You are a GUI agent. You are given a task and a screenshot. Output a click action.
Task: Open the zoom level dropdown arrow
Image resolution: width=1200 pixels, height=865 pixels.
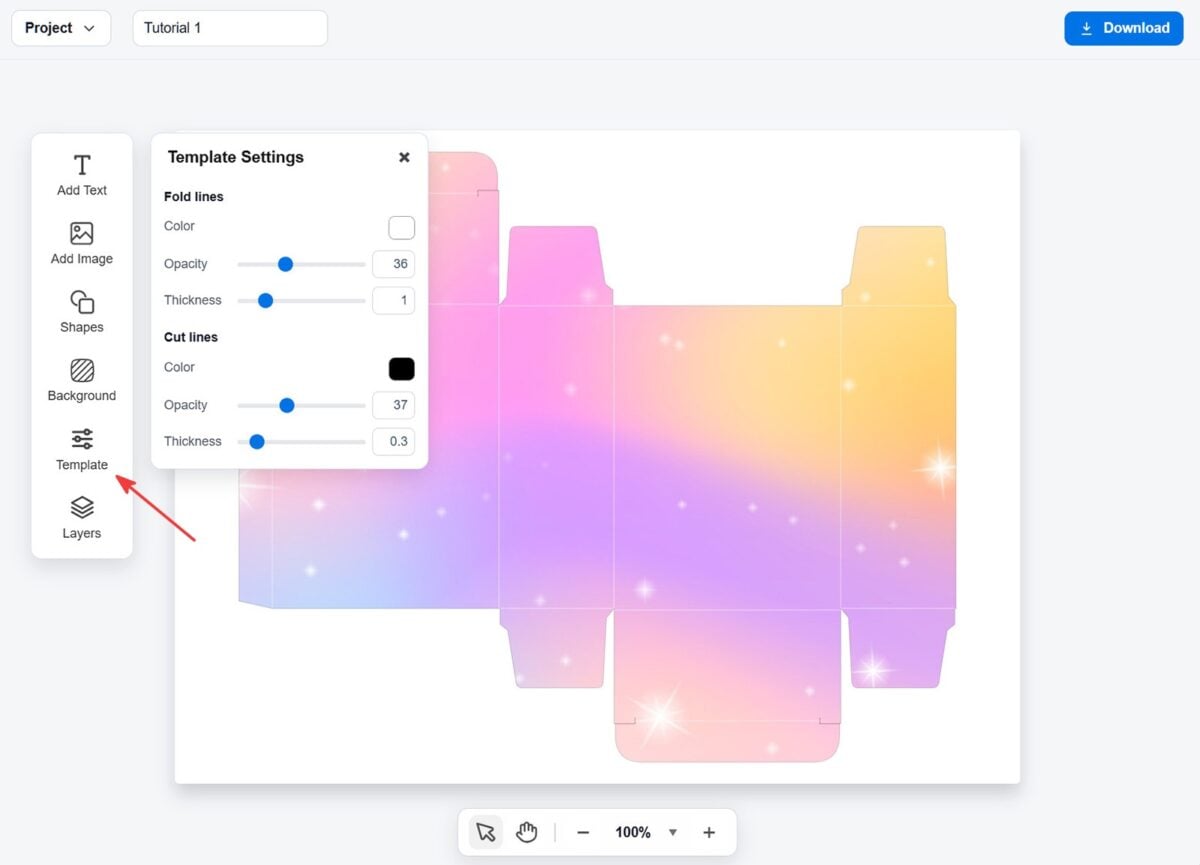click(x=673, y=832)
